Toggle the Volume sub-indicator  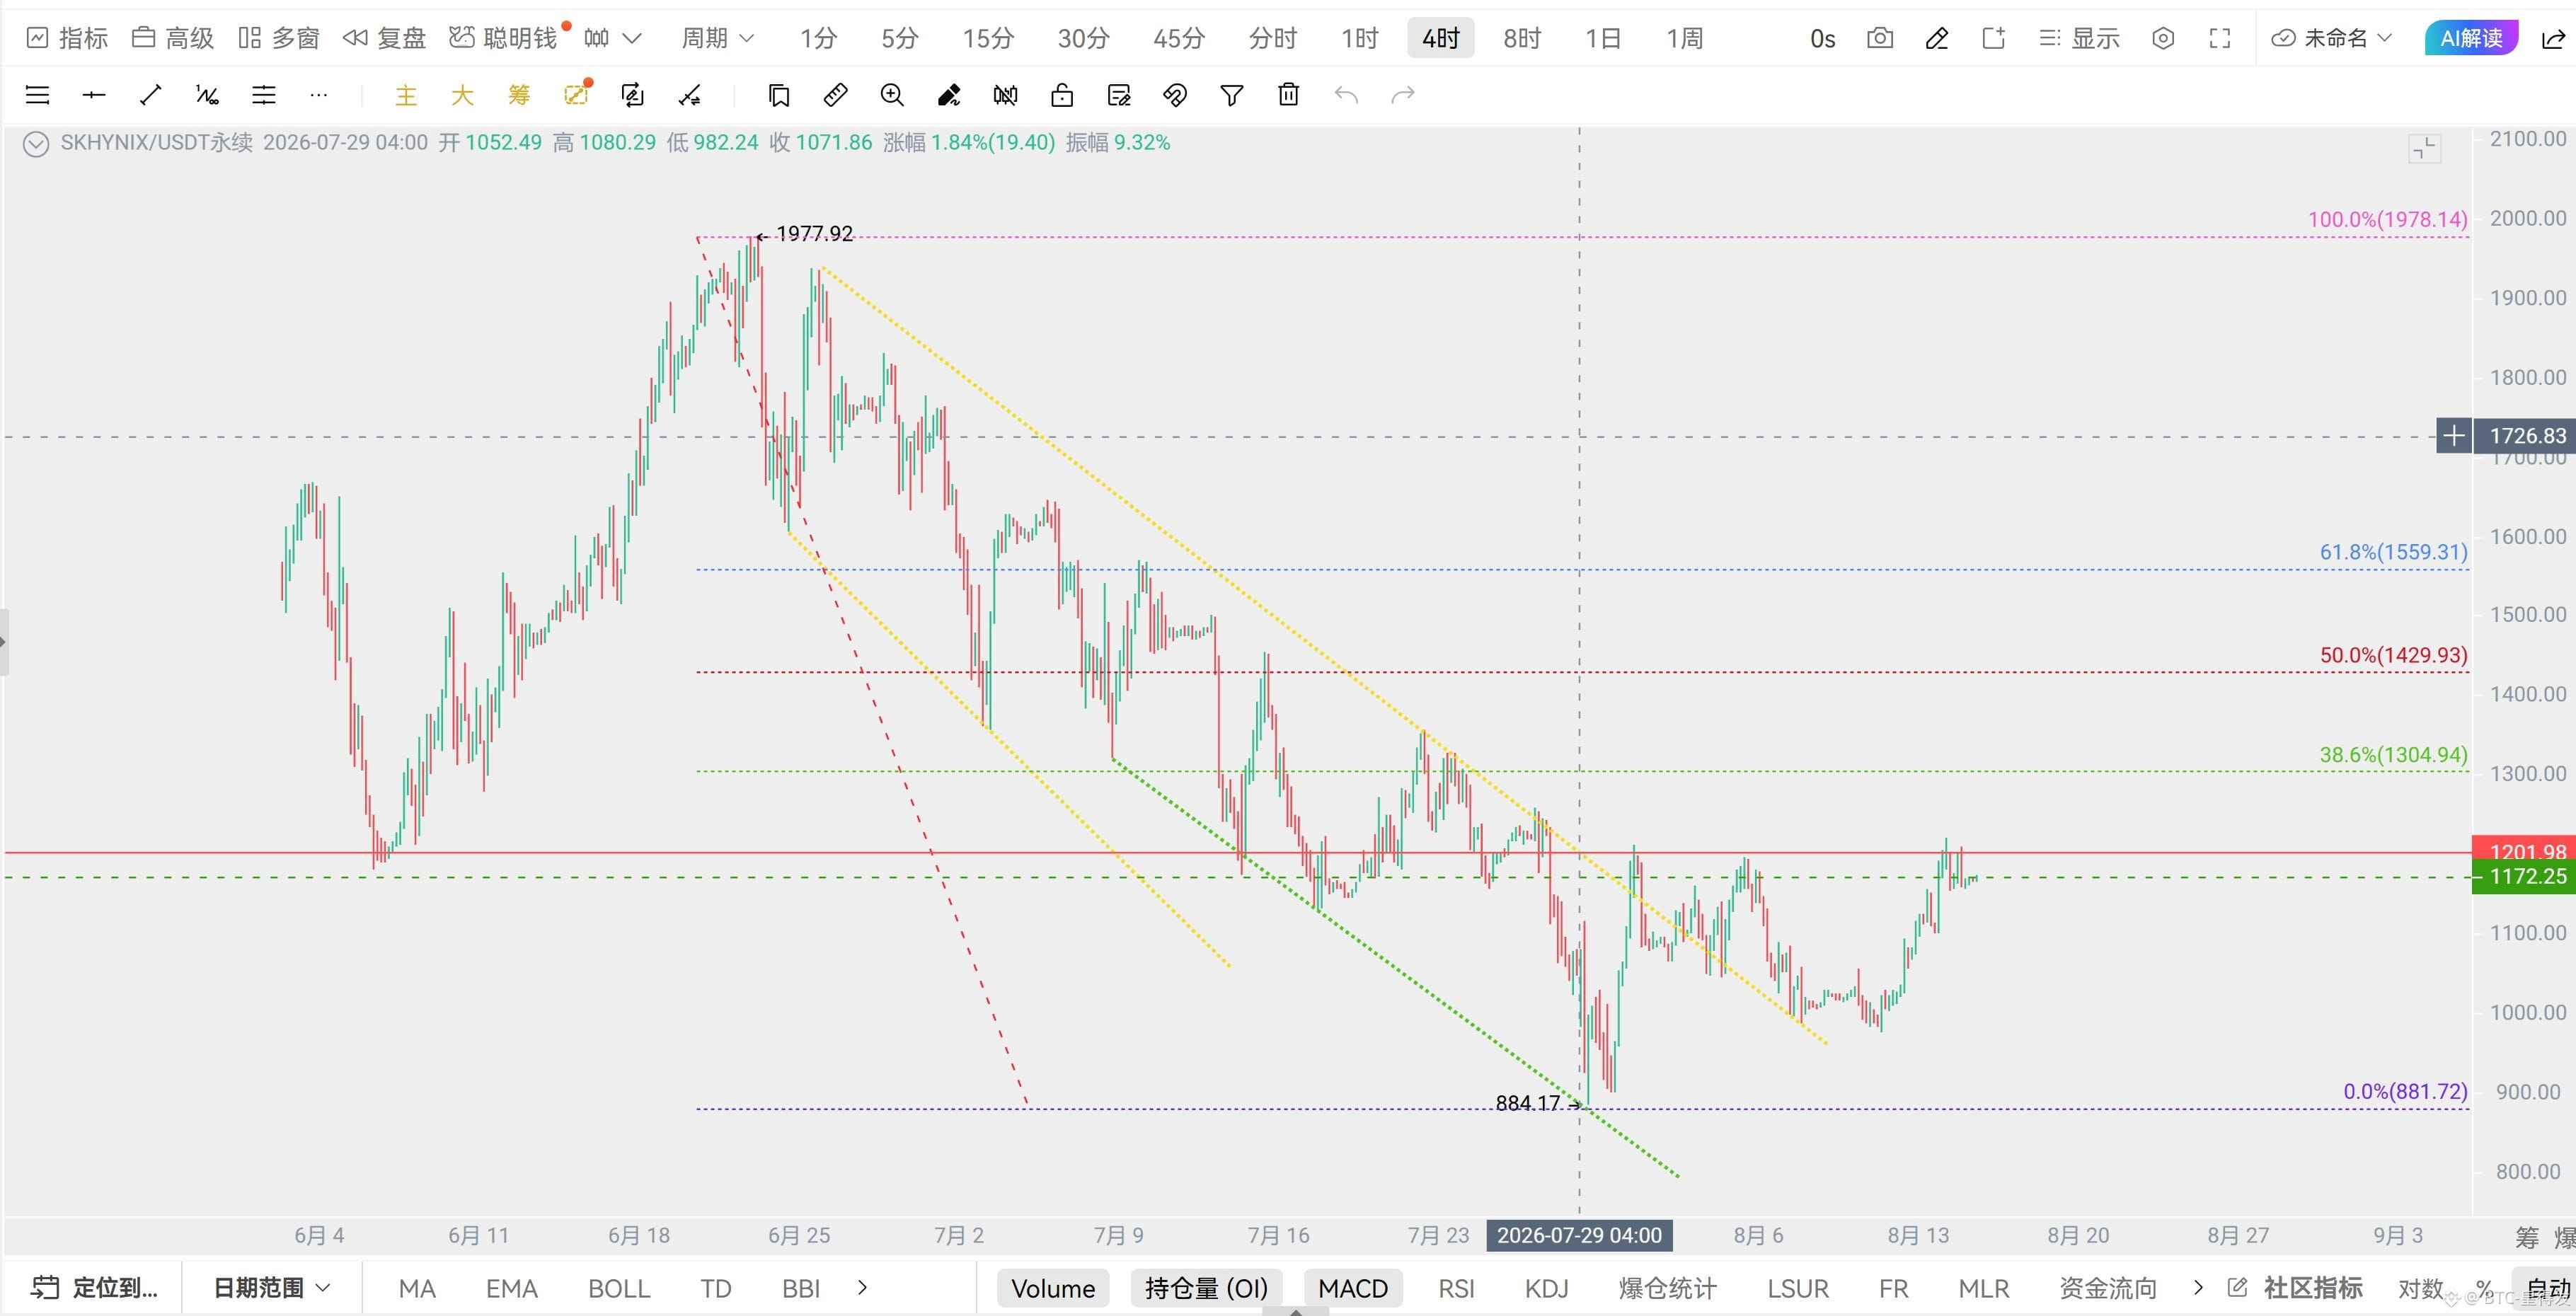[1053, 1288]
